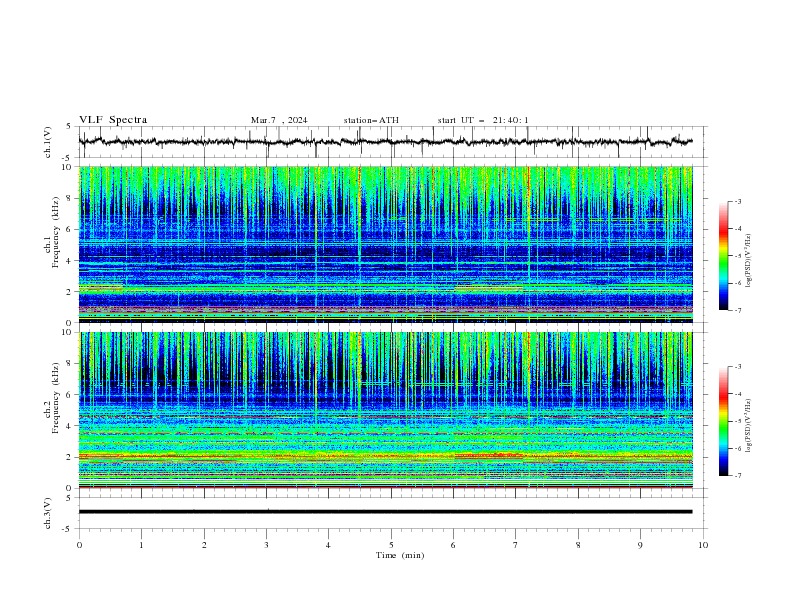Click the ch.1 voltage waveform trace
This screenshot has height=612, width=792.
pyautogui.click(x=385, y=142)
